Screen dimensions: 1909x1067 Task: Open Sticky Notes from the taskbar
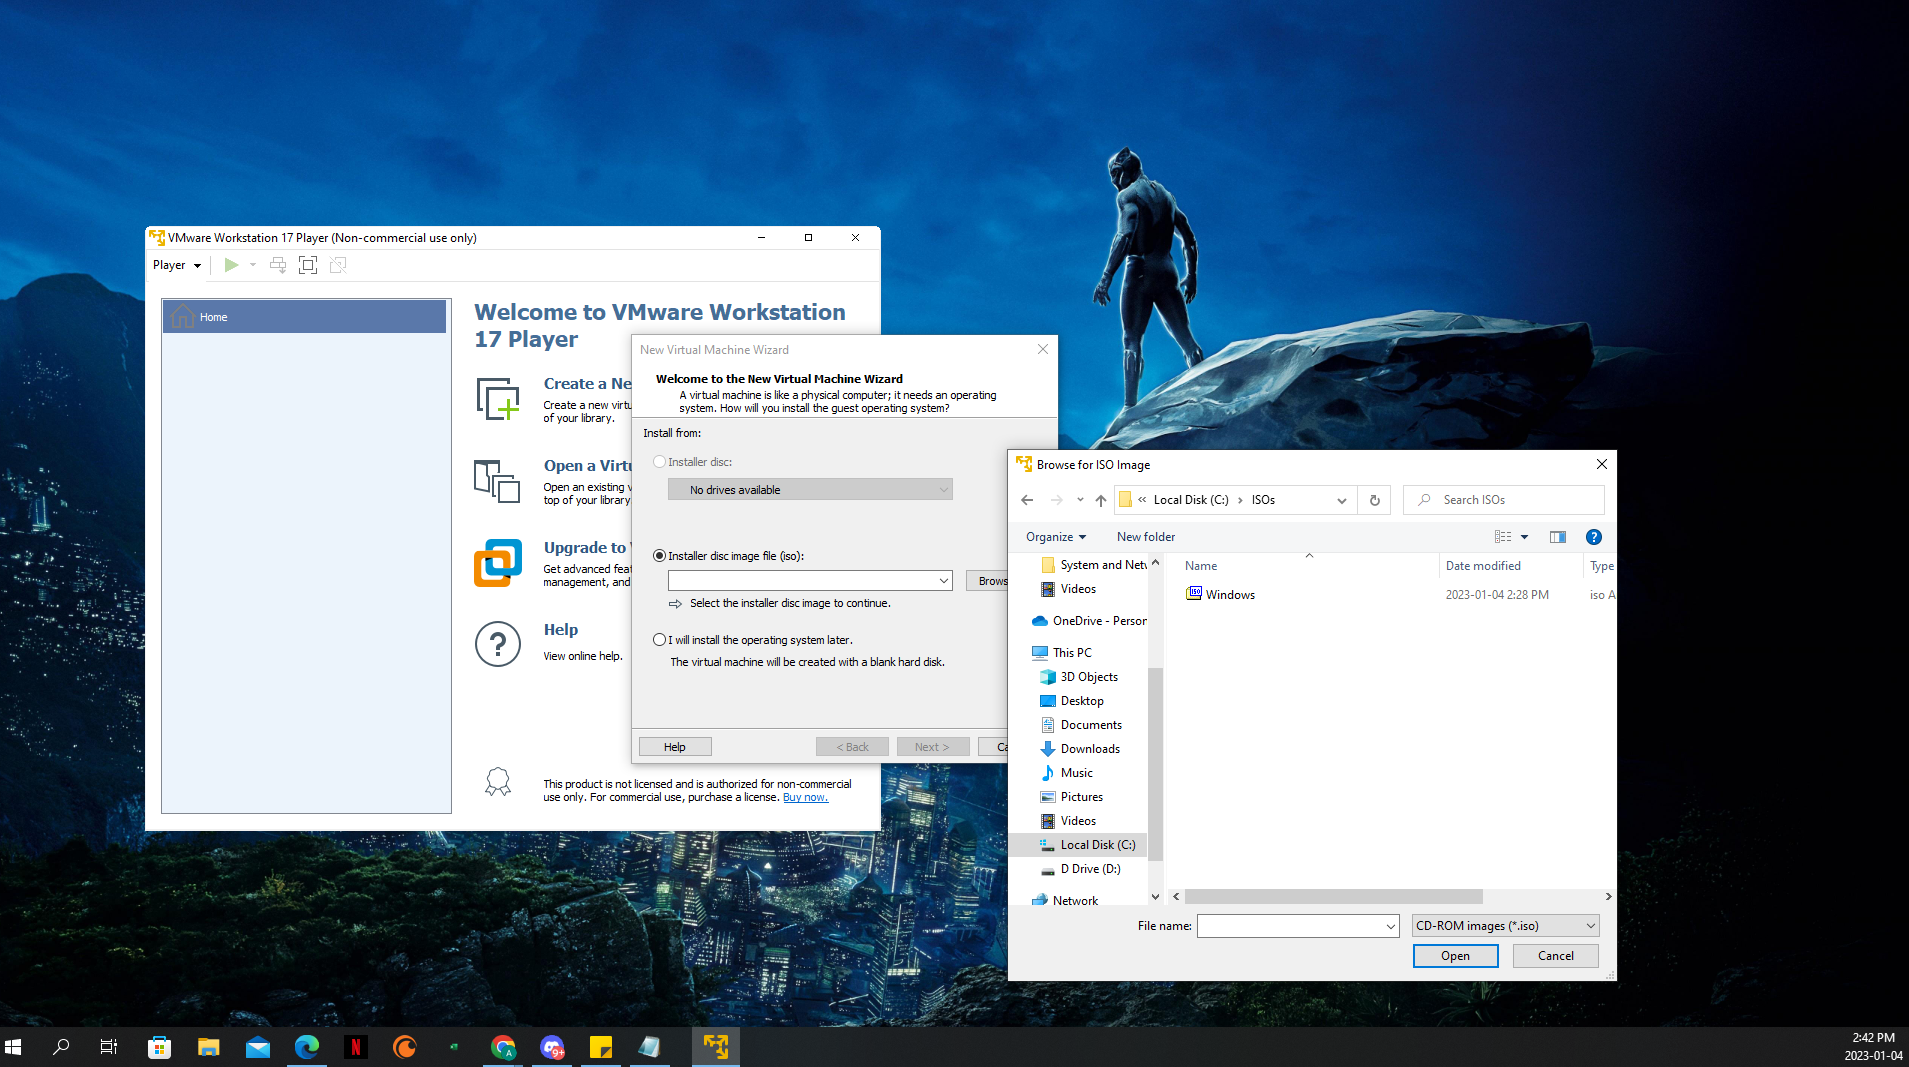pos(601,1047)
